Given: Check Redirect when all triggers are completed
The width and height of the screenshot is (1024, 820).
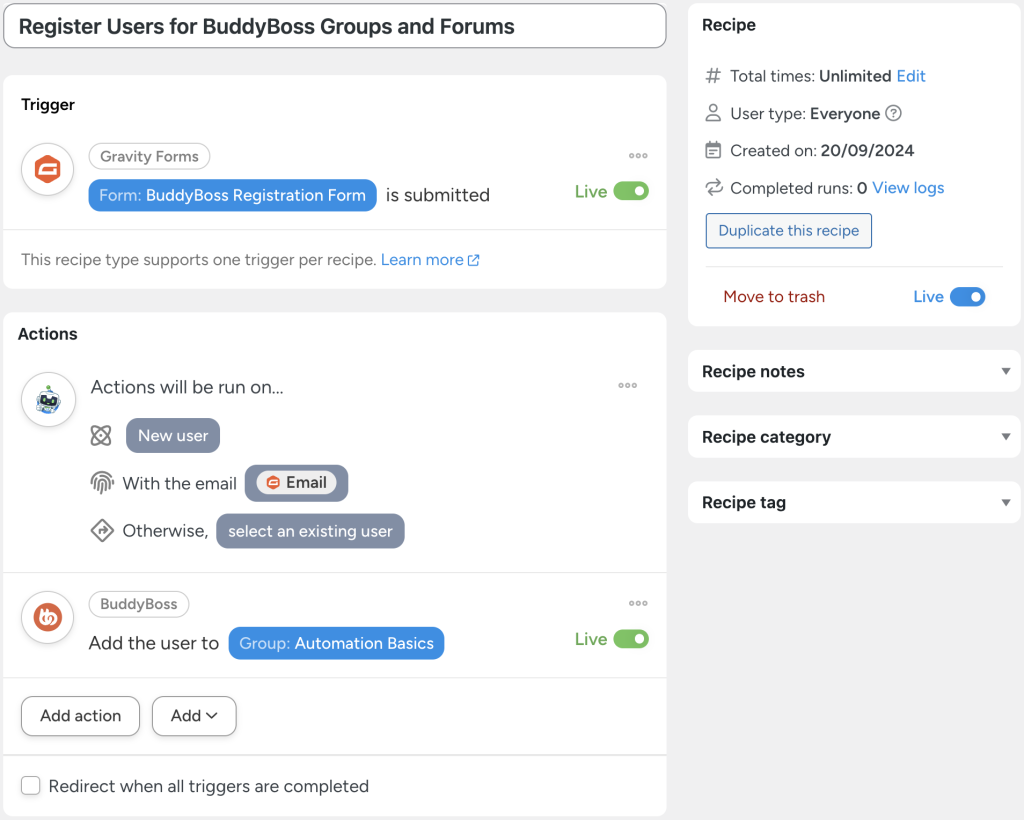Looking at the screenshot, I should [30, 786].
